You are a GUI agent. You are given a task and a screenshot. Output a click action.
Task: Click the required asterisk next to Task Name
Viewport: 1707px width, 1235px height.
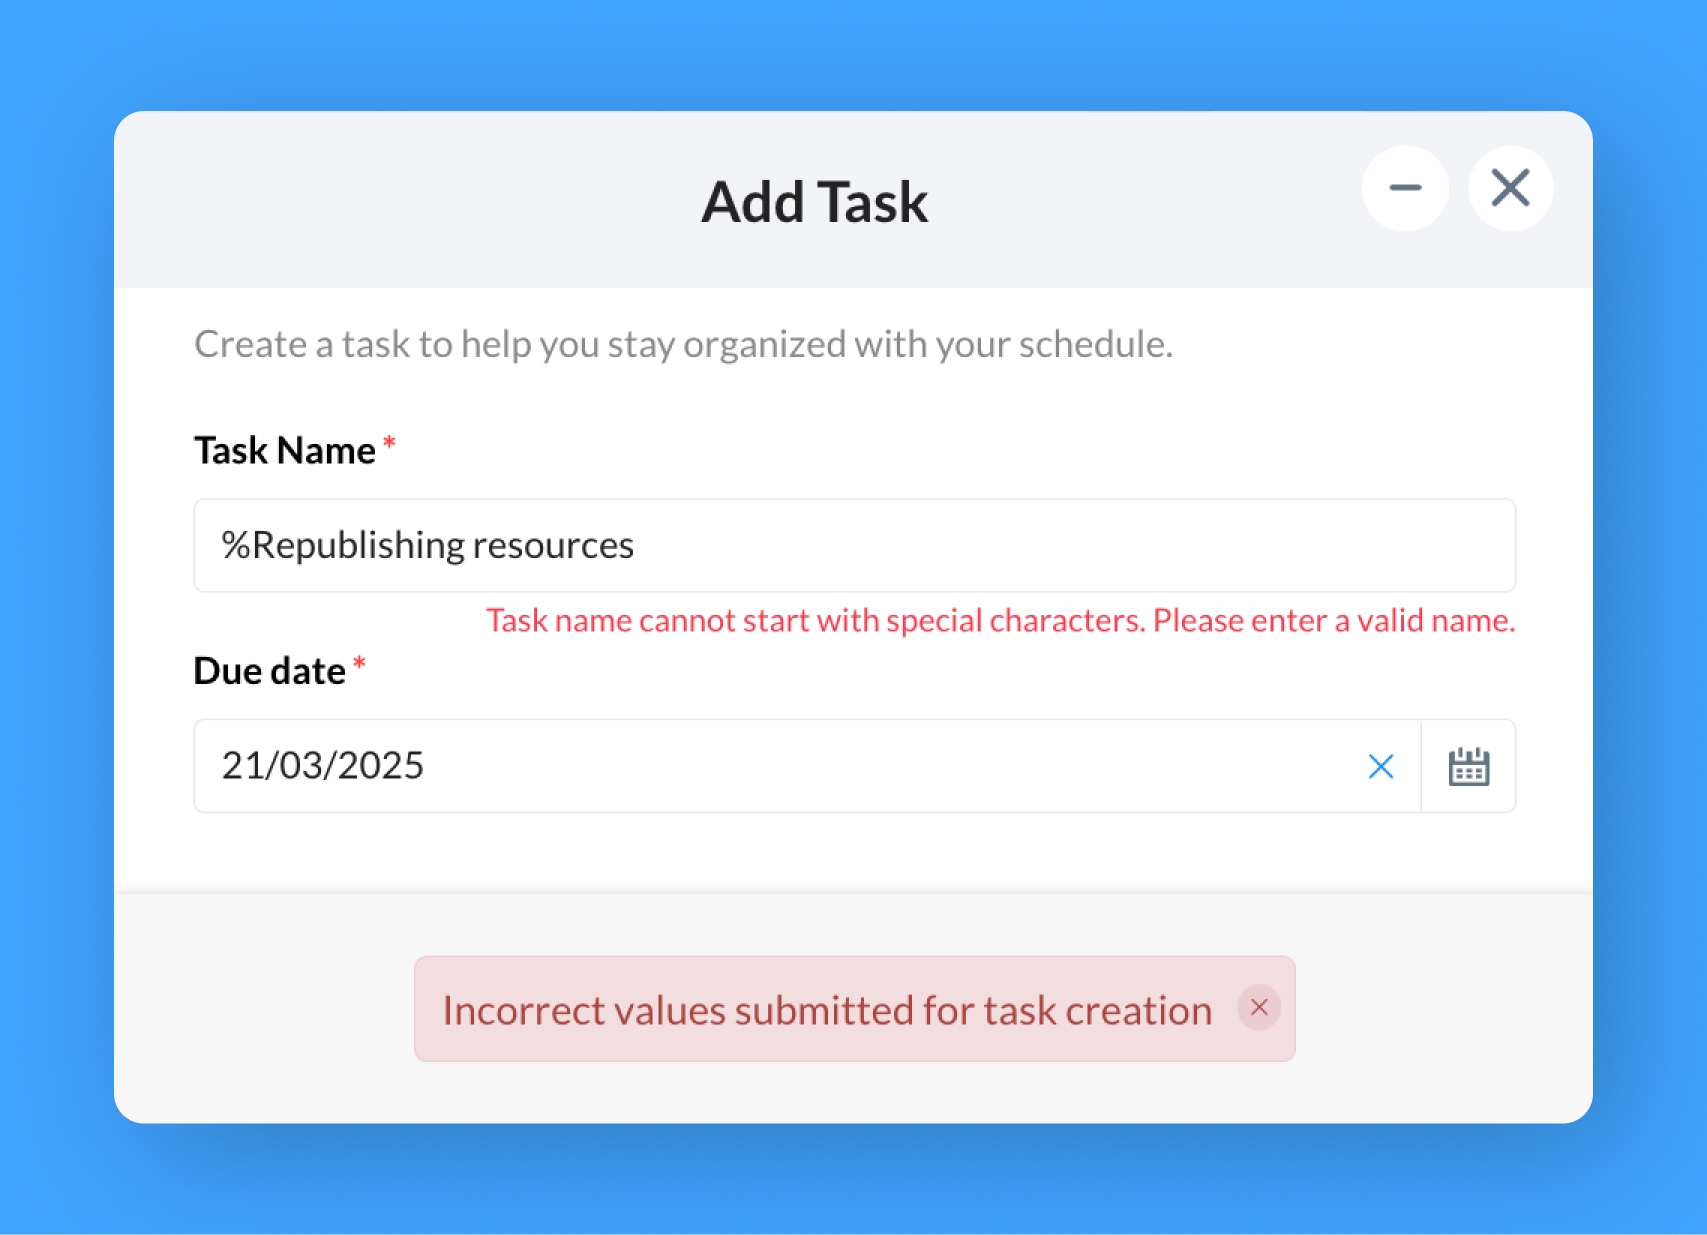point(388,445)
